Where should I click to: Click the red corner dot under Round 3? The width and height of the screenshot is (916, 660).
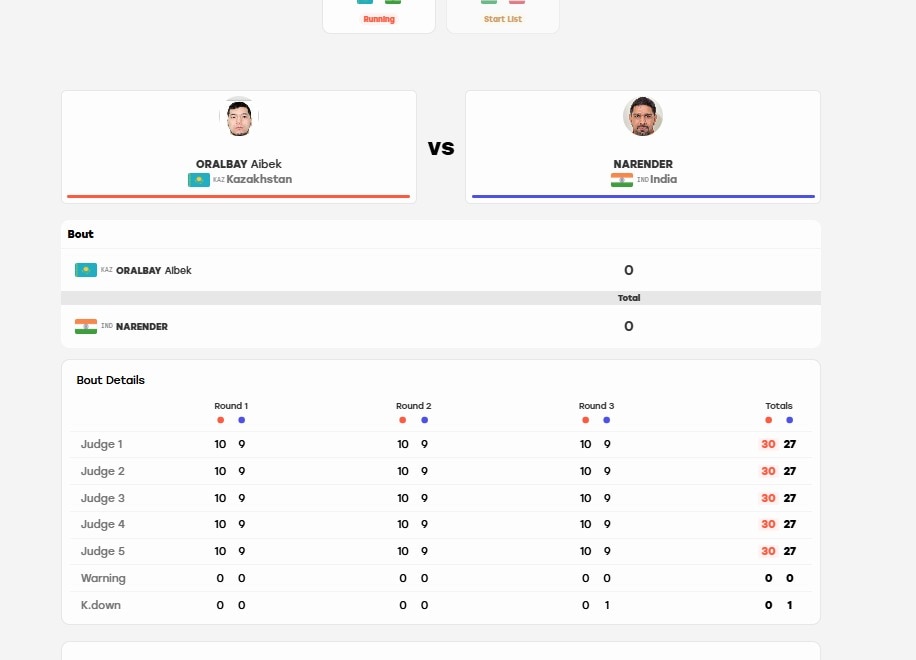(585, 420)
